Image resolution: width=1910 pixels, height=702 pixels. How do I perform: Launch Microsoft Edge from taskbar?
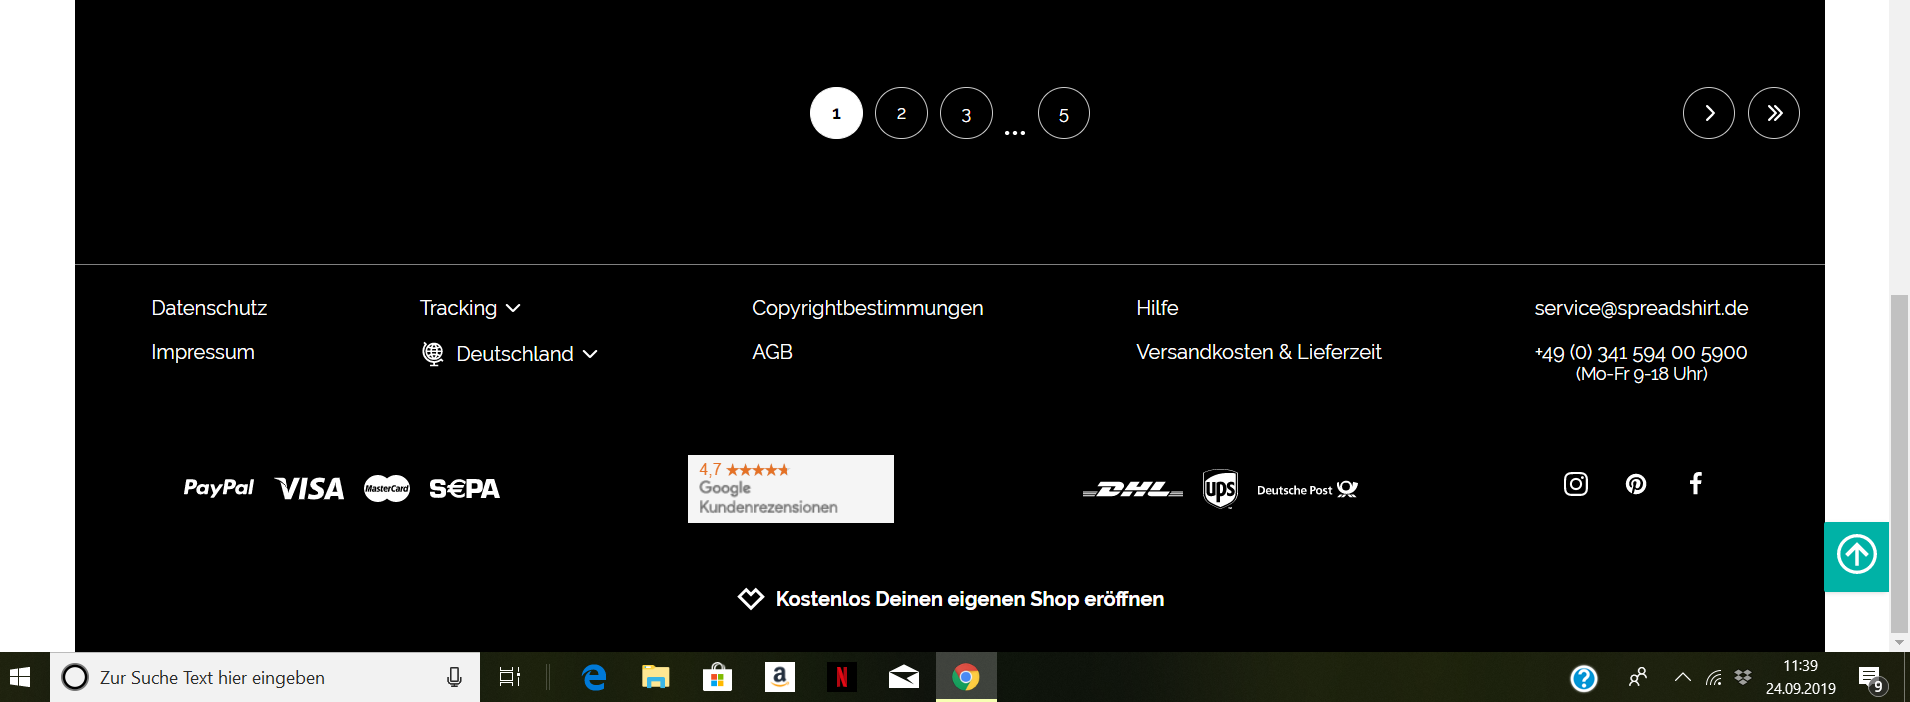coord(594,677)
